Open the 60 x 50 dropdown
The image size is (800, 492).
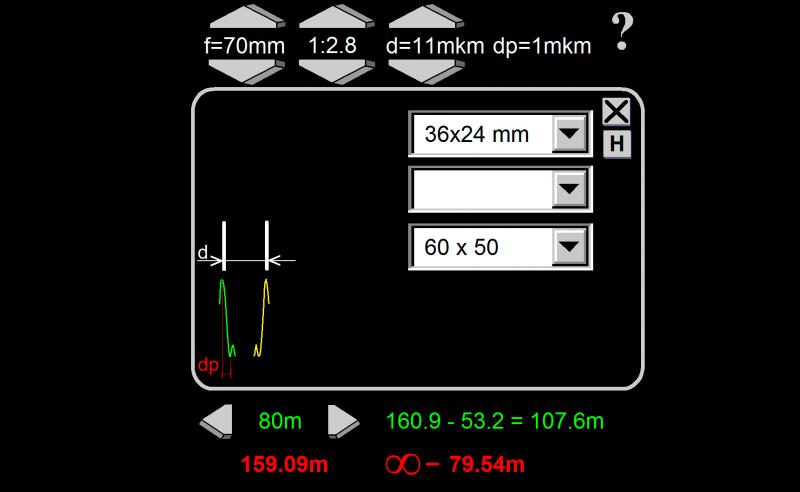pos(569,247)
